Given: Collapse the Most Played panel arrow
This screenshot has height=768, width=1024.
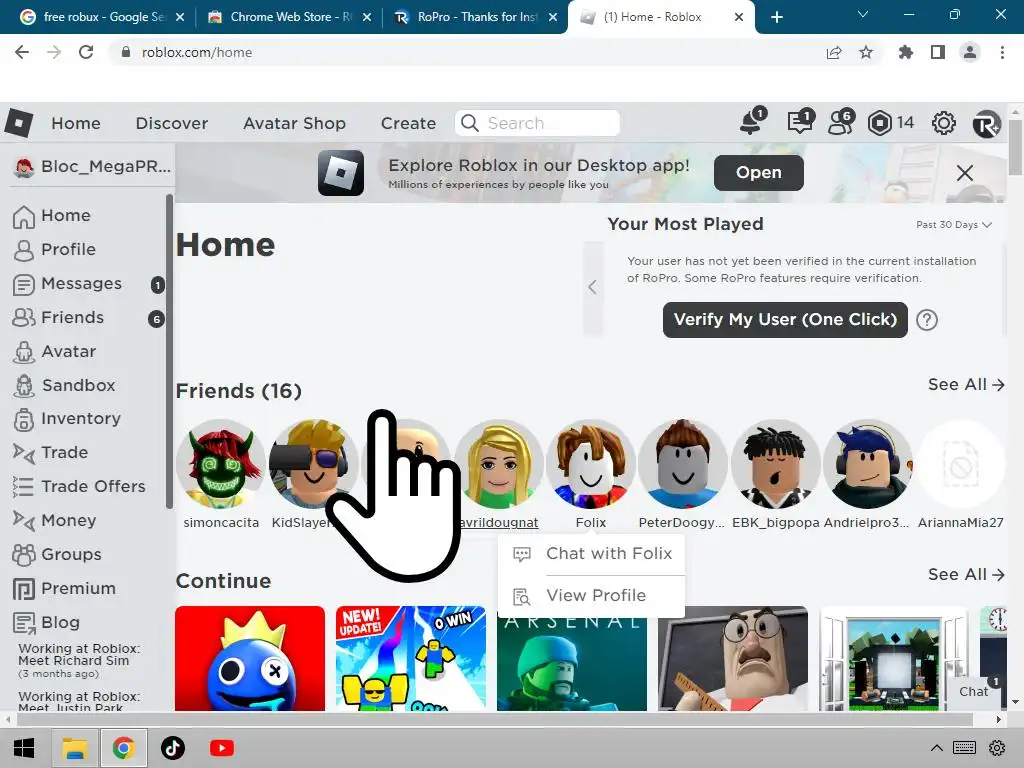Looking at the screenshot, I should click(593, 287).
